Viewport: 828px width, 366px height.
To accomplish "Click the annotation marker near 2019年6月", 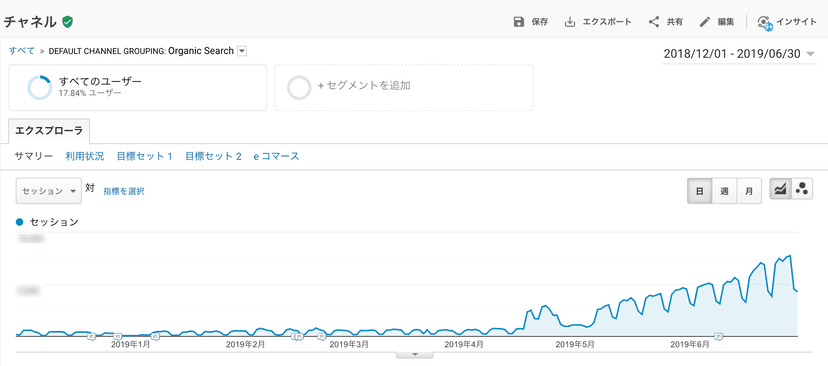I will point(718,336).
